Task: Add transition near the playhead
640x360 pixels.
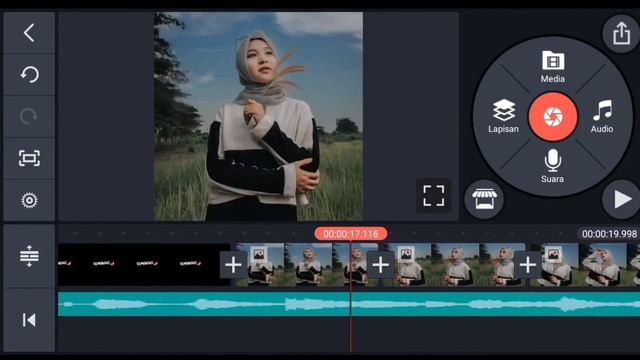Action: tap(380, 265)
